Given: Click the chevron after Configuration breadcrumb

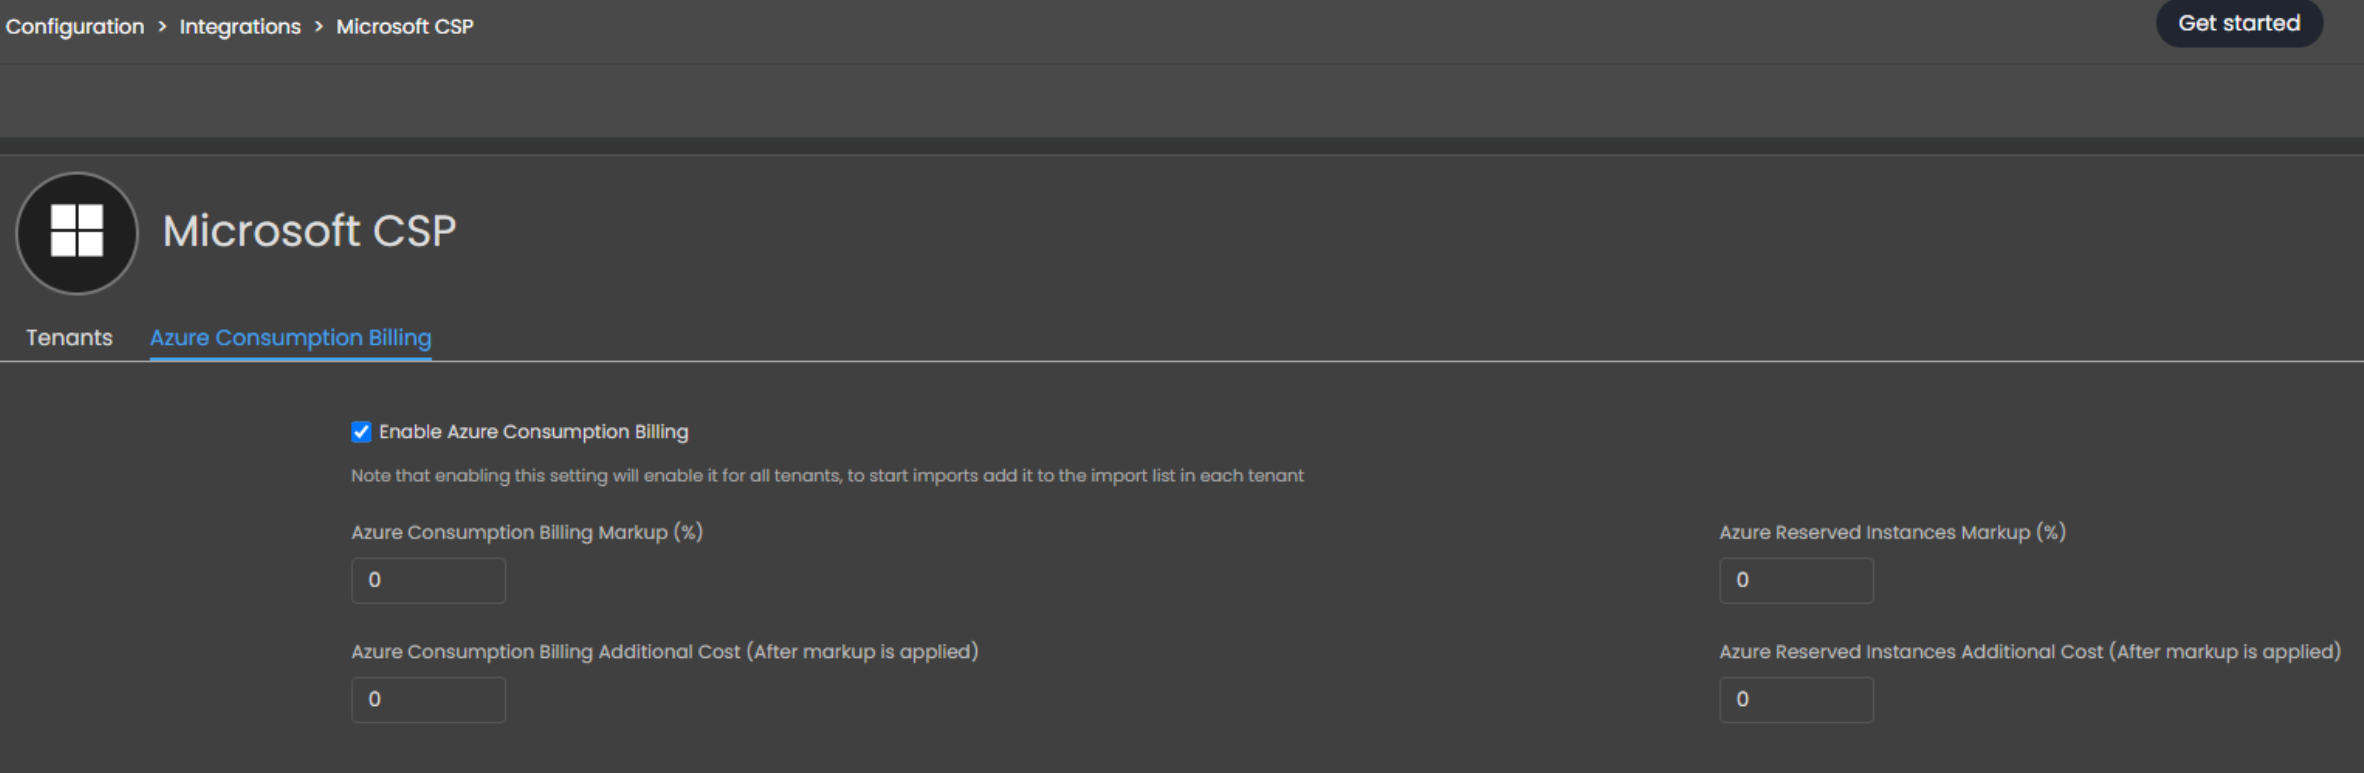Looking at the screenshot, I should pyautogui.click(x=162, y=27).
